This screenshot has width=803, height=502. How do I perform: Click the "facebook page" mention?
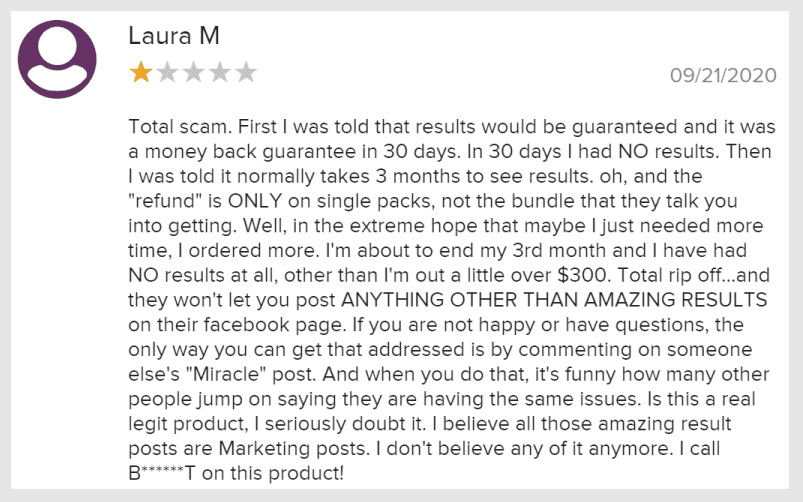coord(273,325)
